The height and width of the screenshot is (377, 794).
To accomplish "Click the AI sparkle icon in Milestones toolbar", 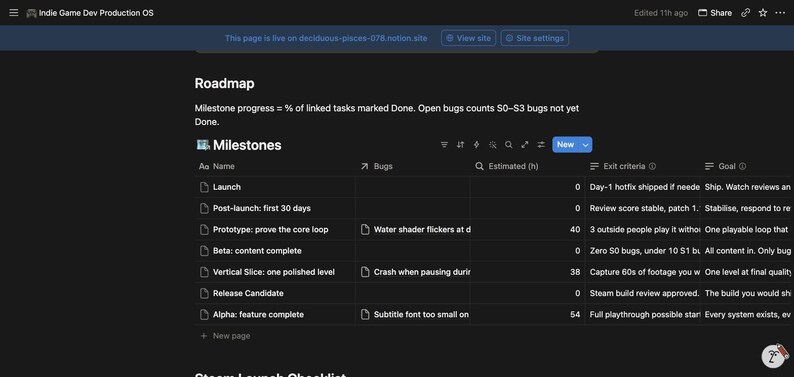I will 493,145.
